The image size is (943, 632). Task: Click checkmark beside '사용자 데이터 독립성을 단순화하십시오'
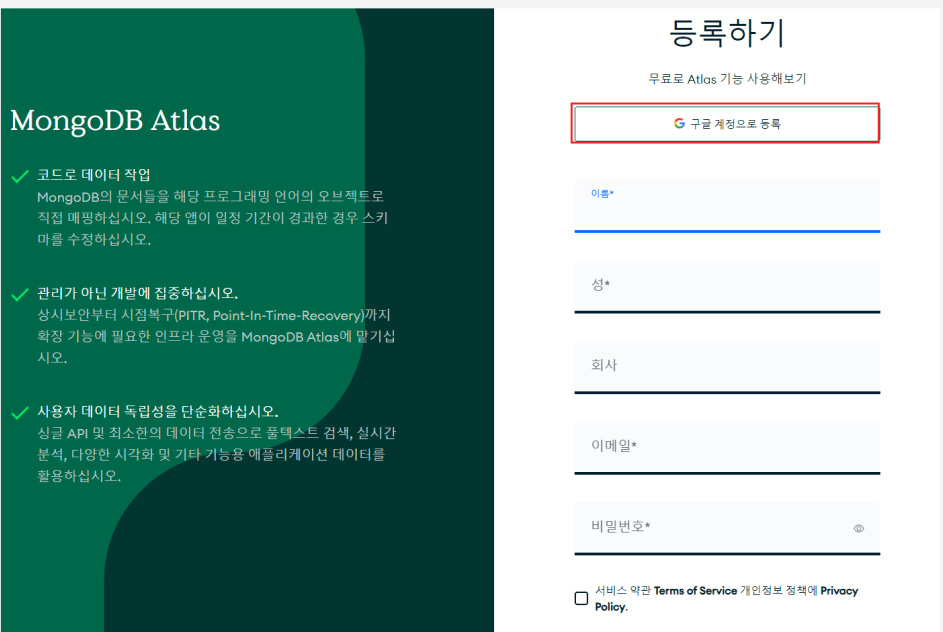point(20,413)
